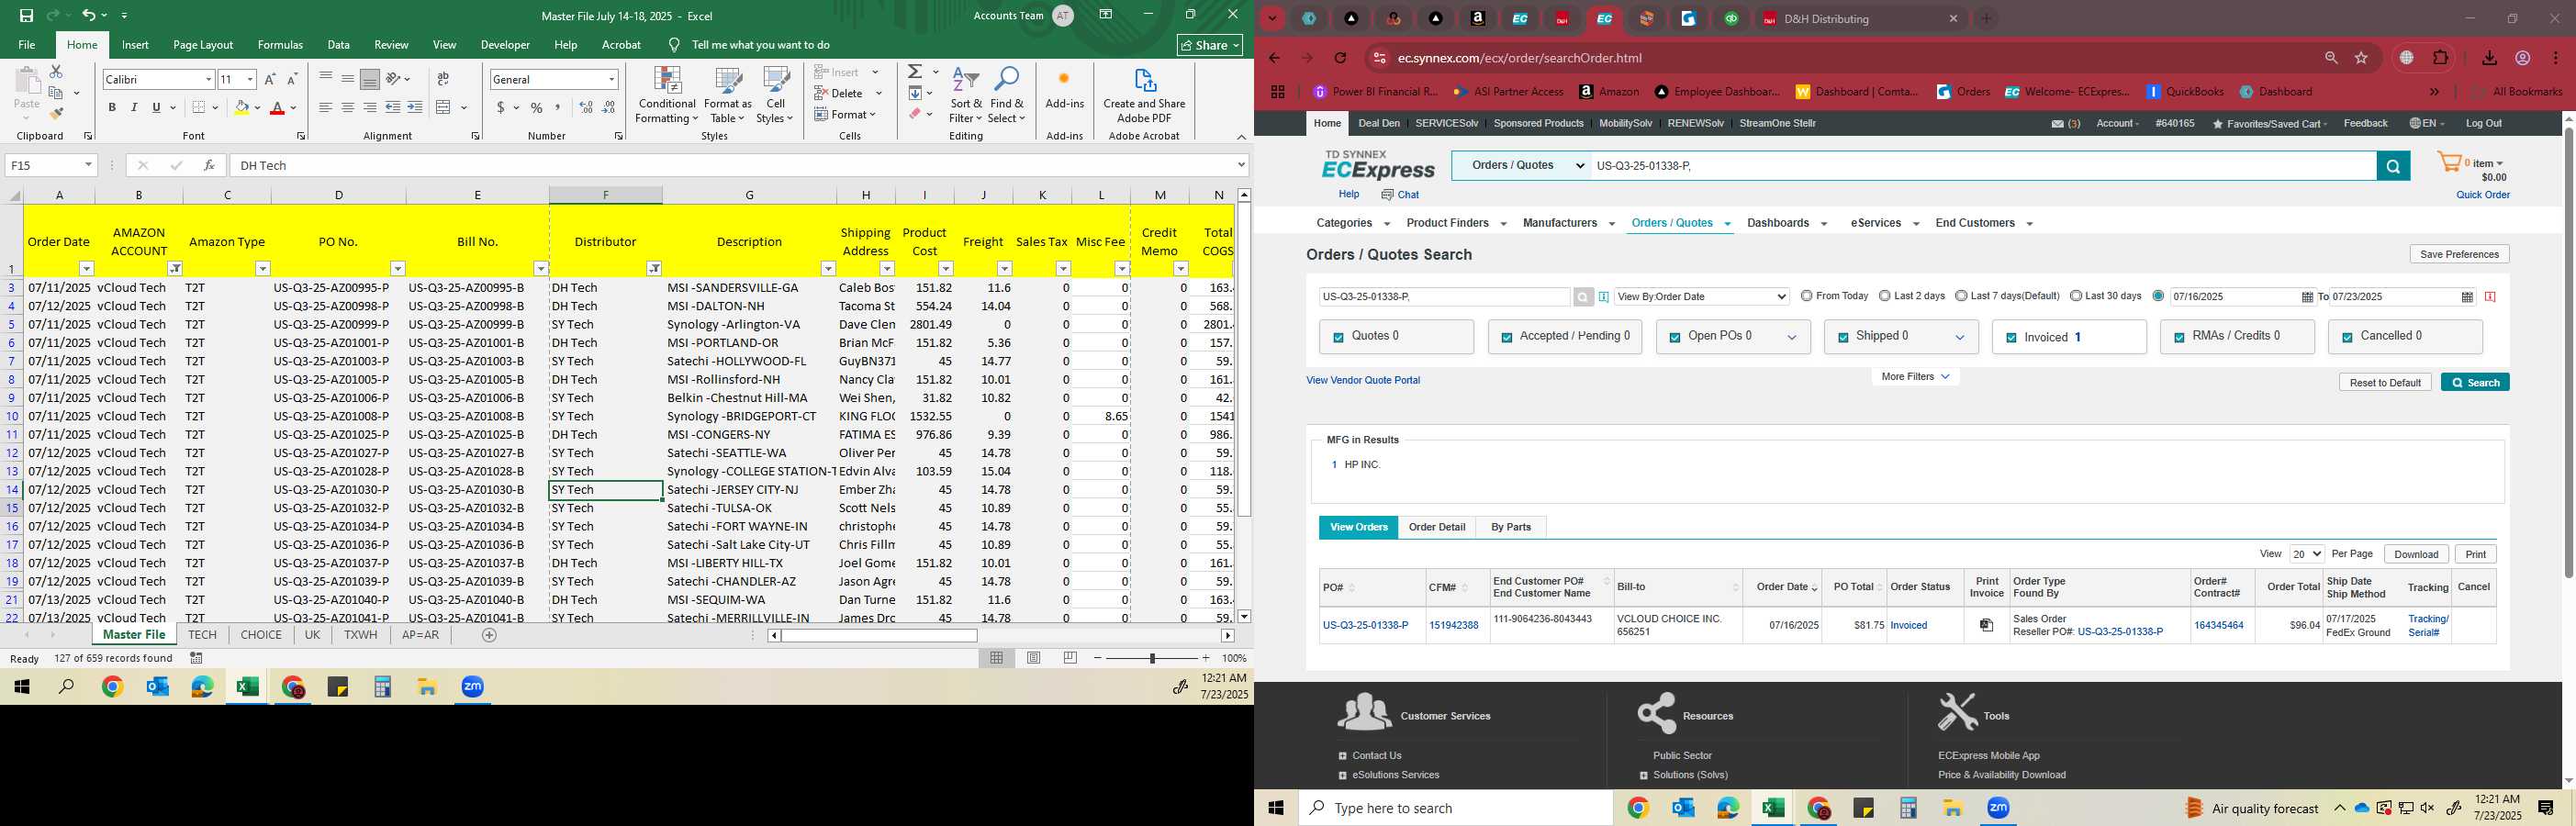Switch to the TECH worksheet tab
The height and width of the screenshot is (826, 2576).
[202, 635]
